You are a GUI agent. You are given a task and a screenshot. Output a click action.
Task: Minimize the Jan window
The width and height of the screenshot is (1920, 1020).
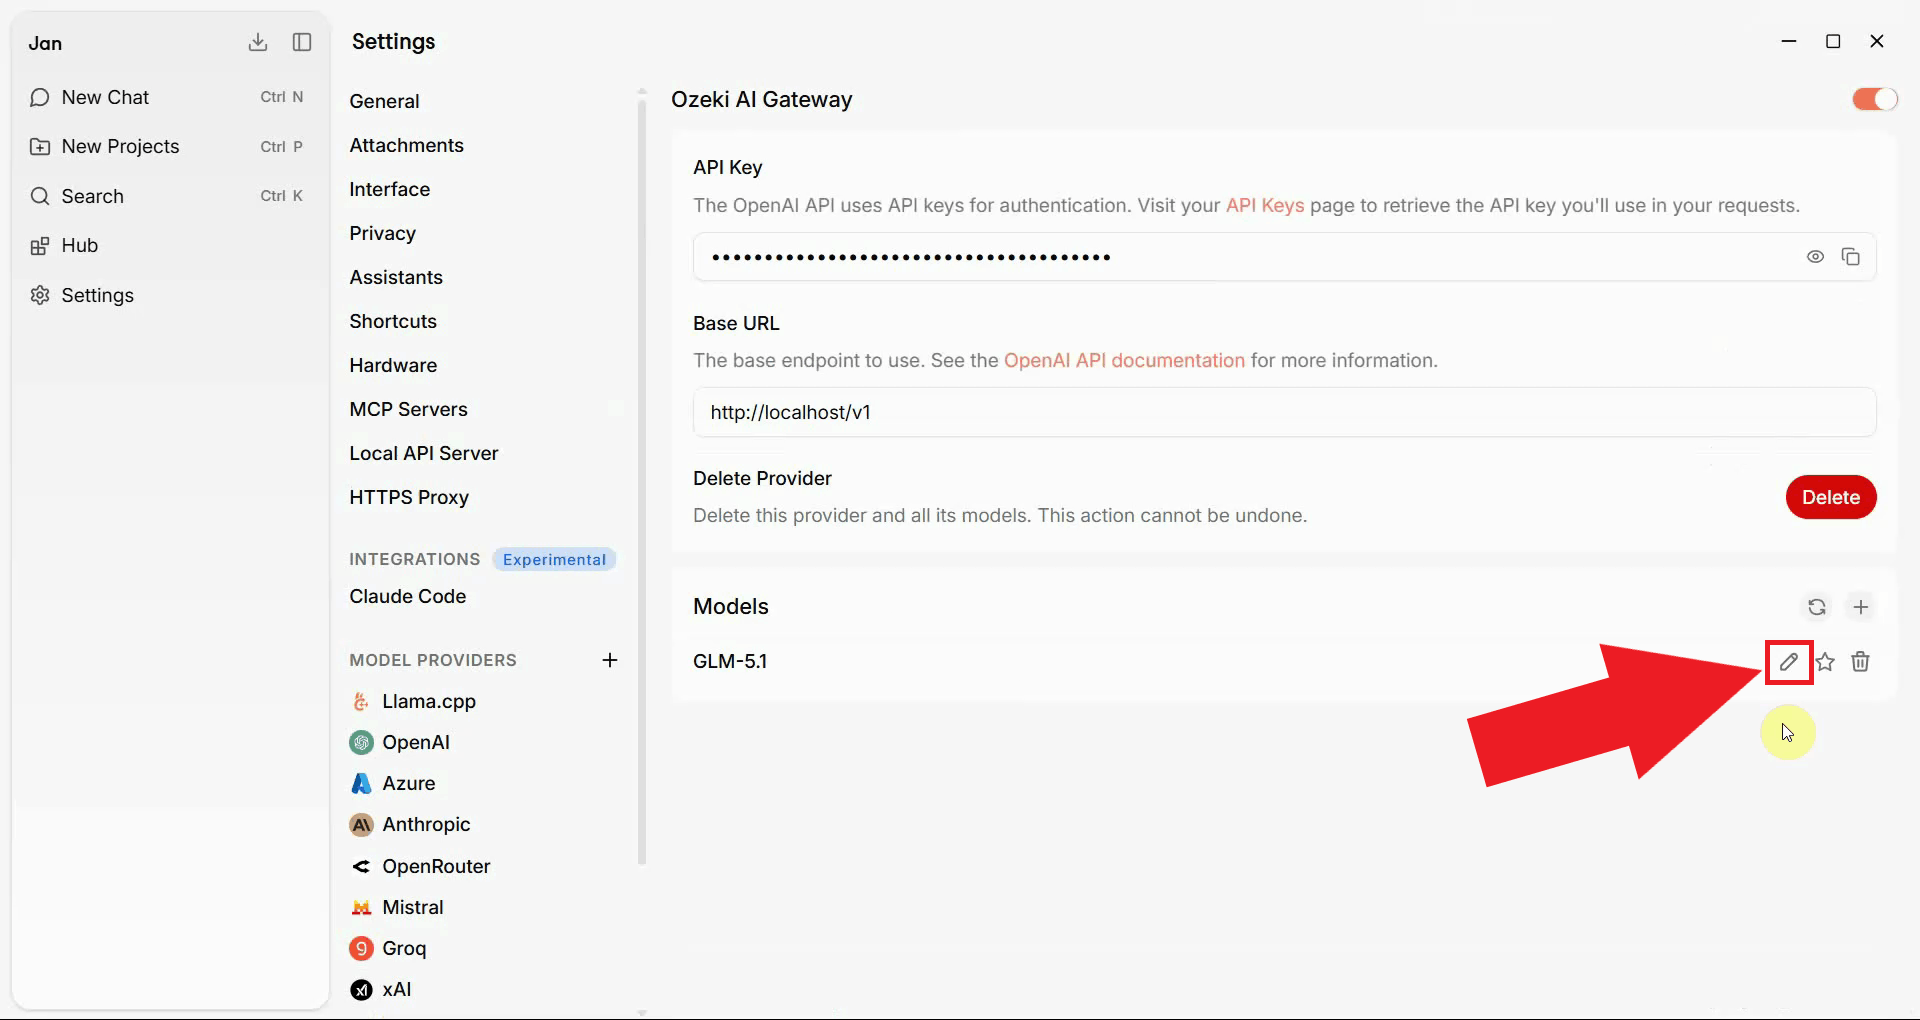[x=1789, y=41]
